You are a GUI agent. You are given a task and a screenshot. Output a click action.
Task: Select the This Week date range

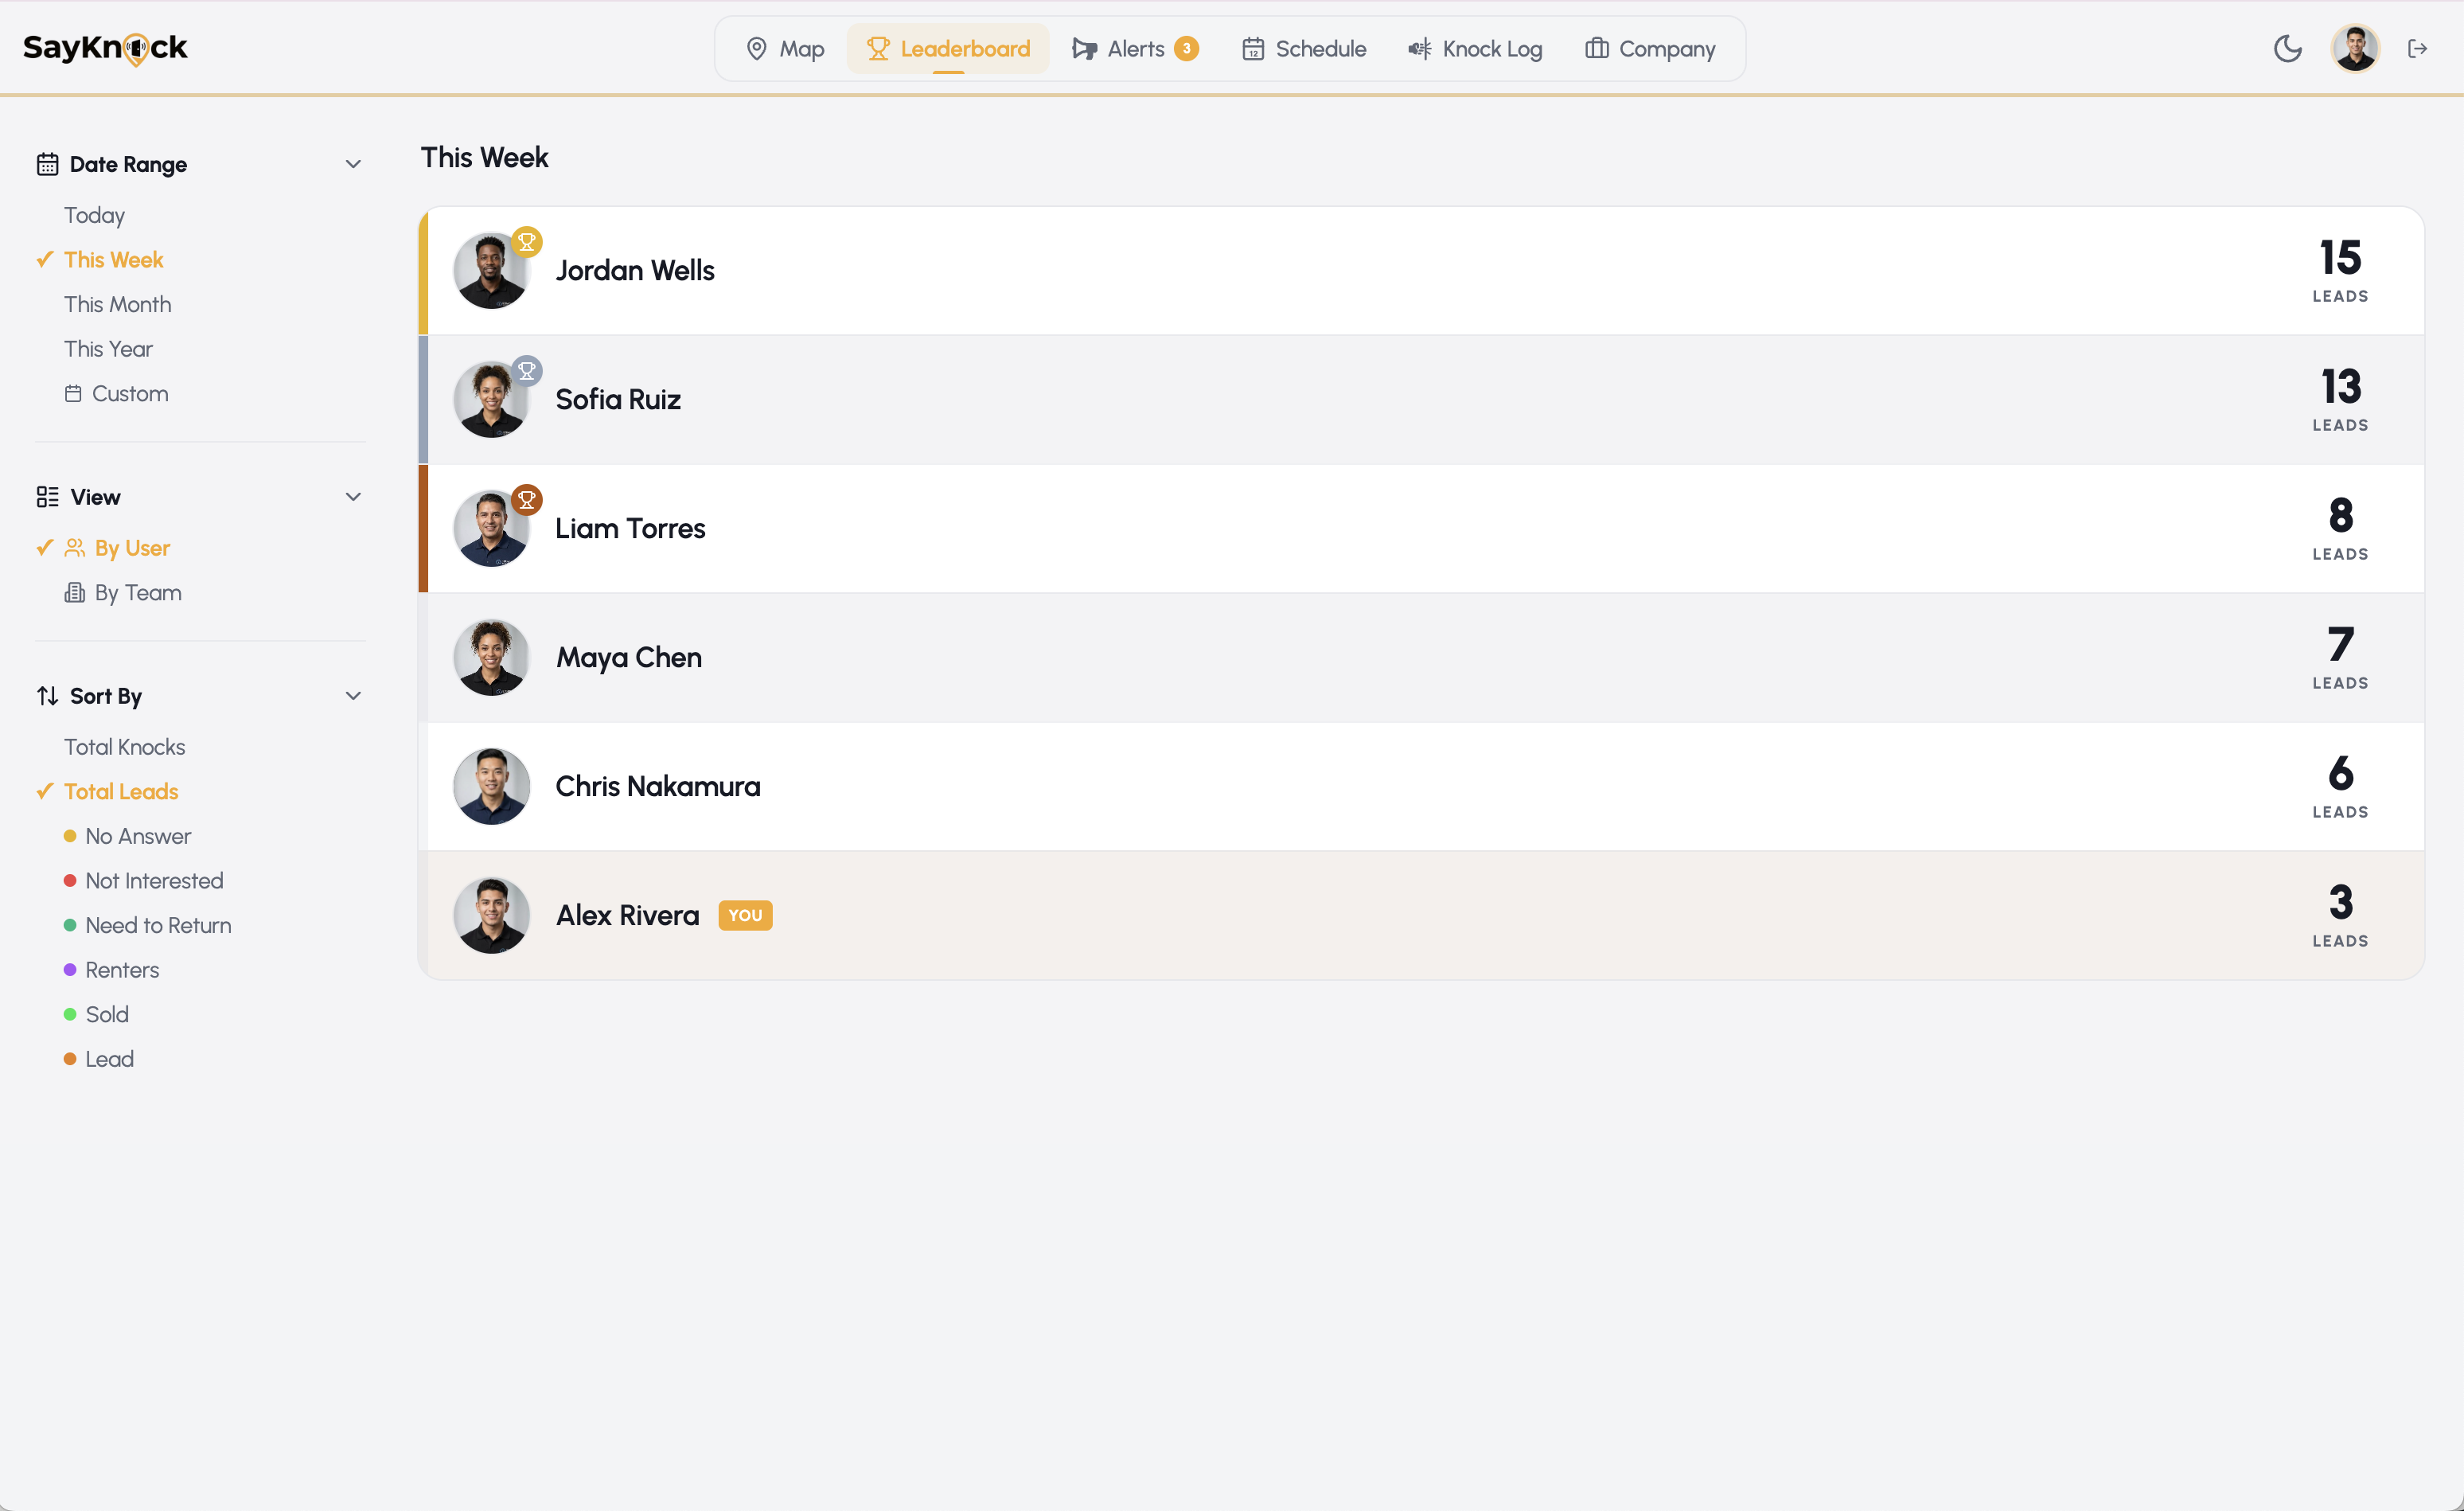(113, 260)
